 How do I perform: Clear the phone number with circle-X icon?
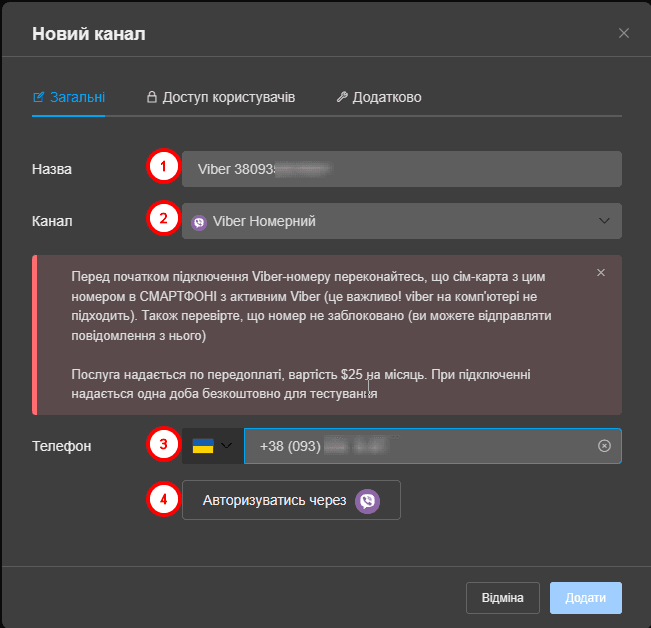(x=604, y=446)
